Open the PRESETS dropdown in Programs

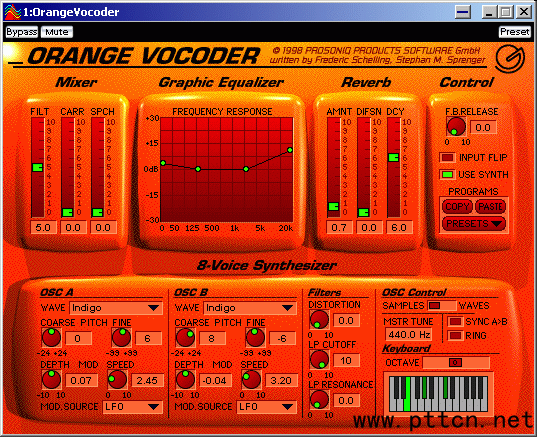tap(474, 224)
